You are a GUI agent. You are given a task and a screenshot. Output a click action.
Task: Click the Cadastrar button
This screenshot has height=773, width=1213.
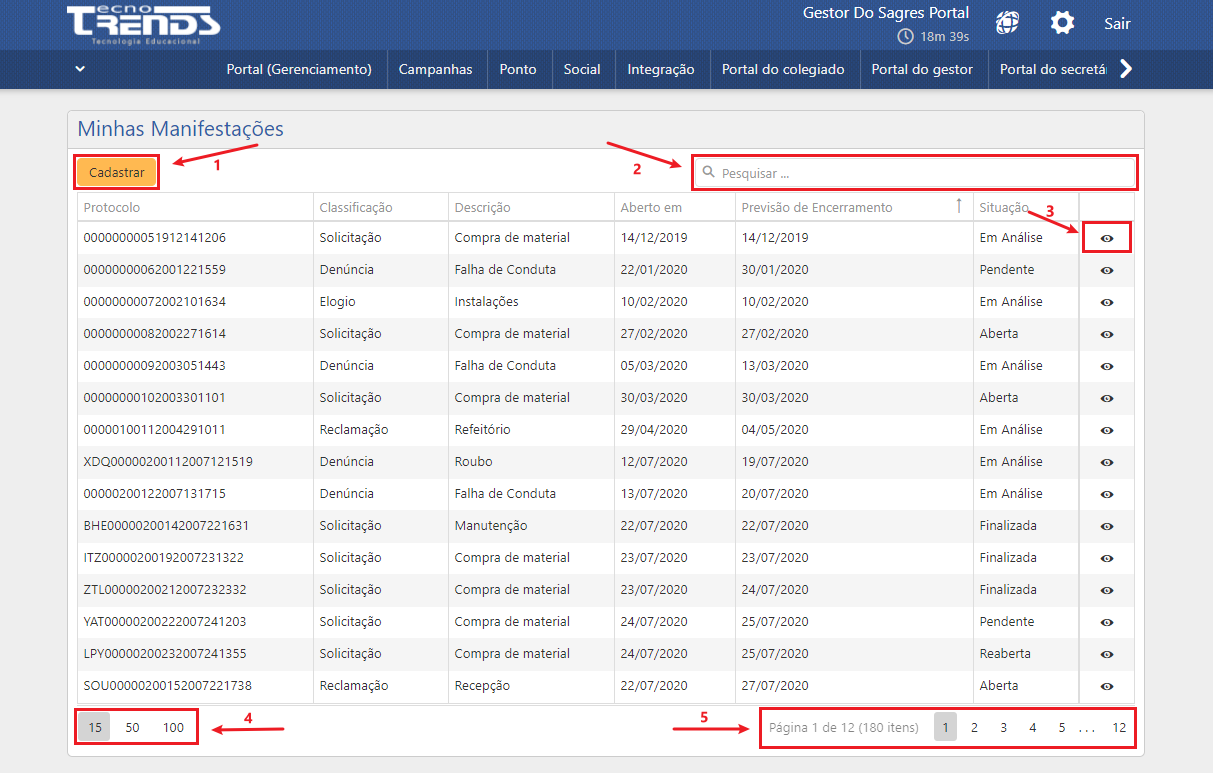[x=116, y=172]
